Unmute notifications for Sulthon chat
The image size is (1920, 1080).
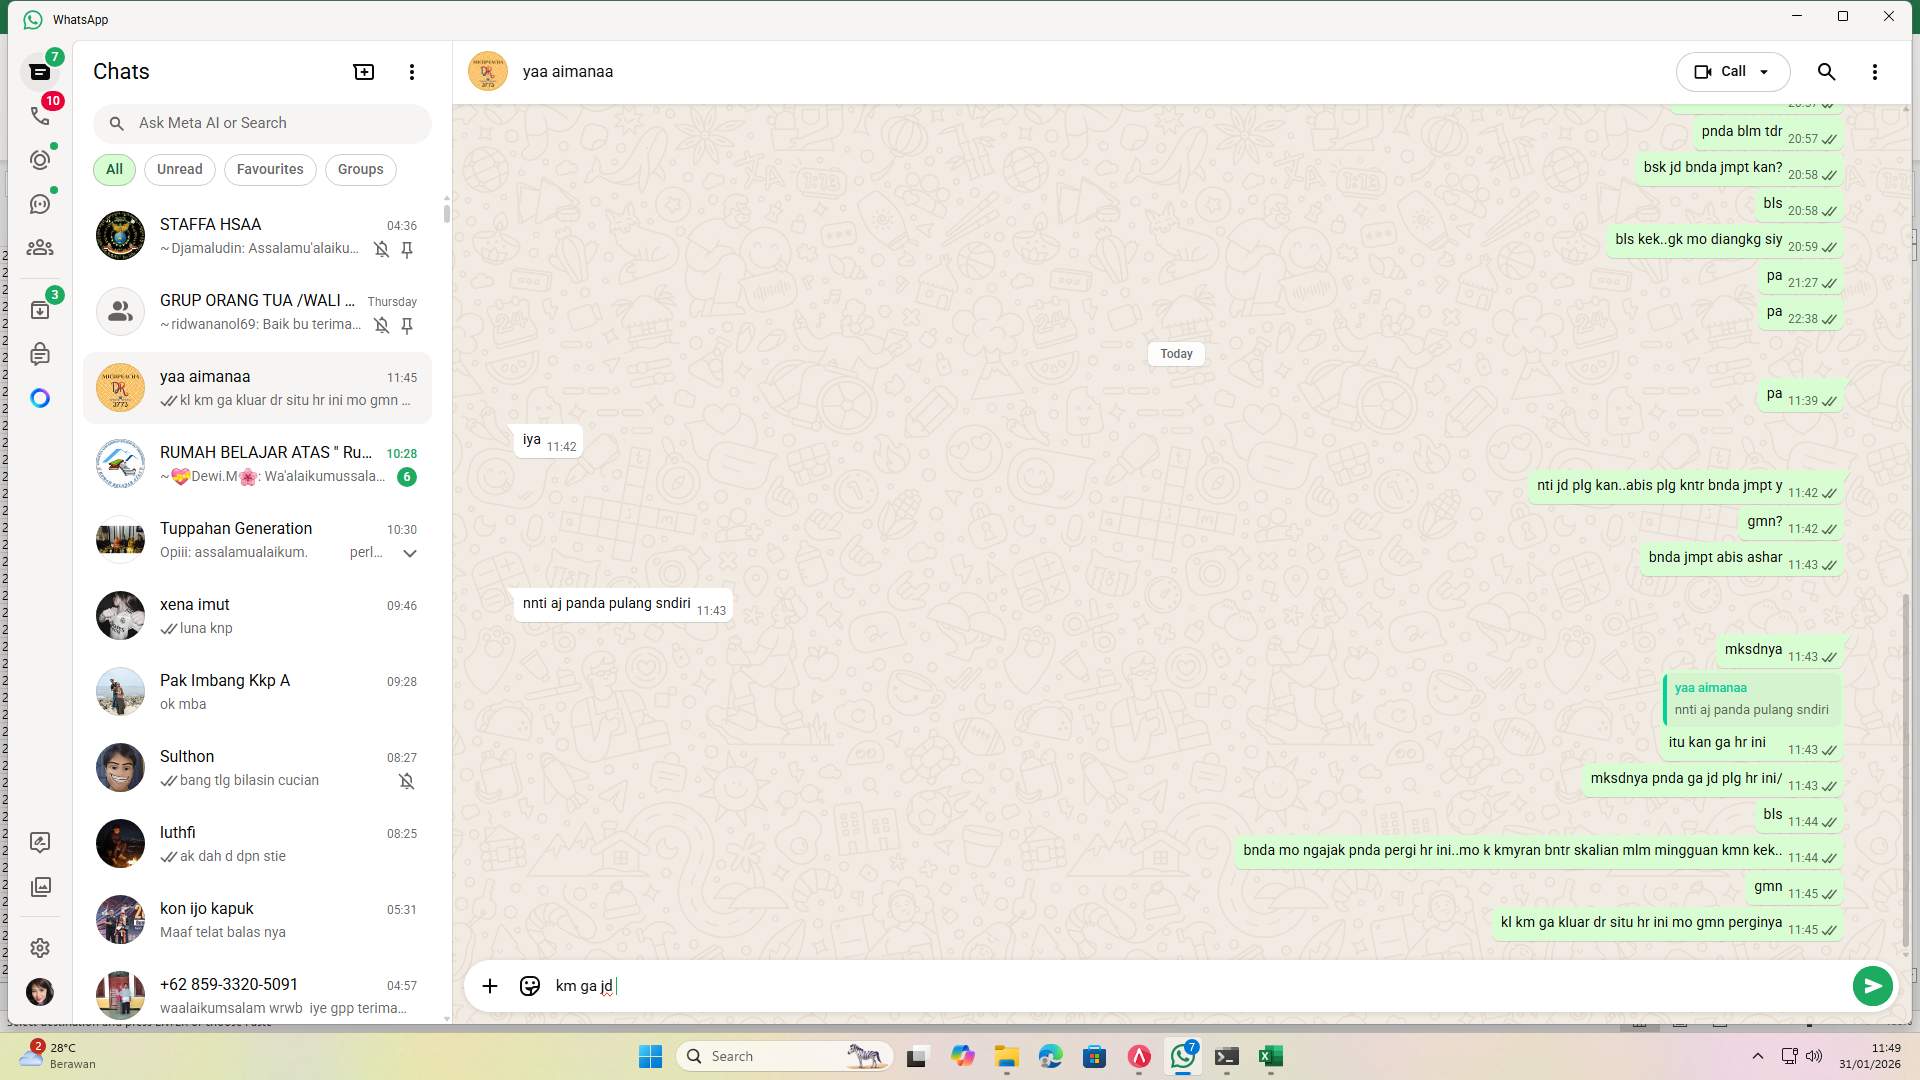[407, 781]
